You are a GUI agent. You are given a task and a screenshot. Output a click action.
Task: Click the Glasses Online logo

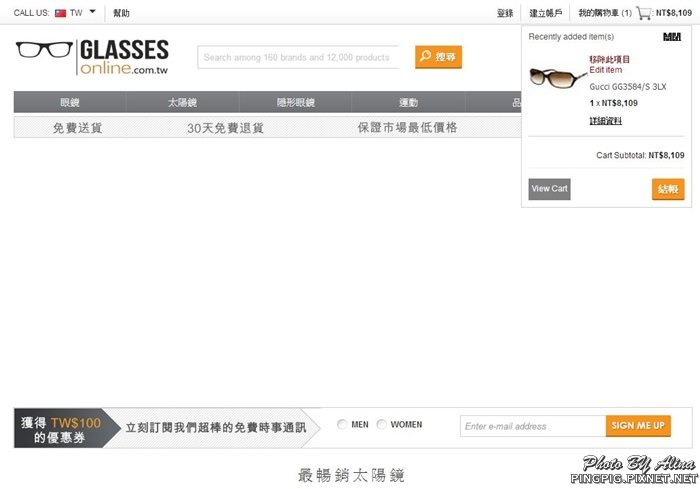(92, 57)
